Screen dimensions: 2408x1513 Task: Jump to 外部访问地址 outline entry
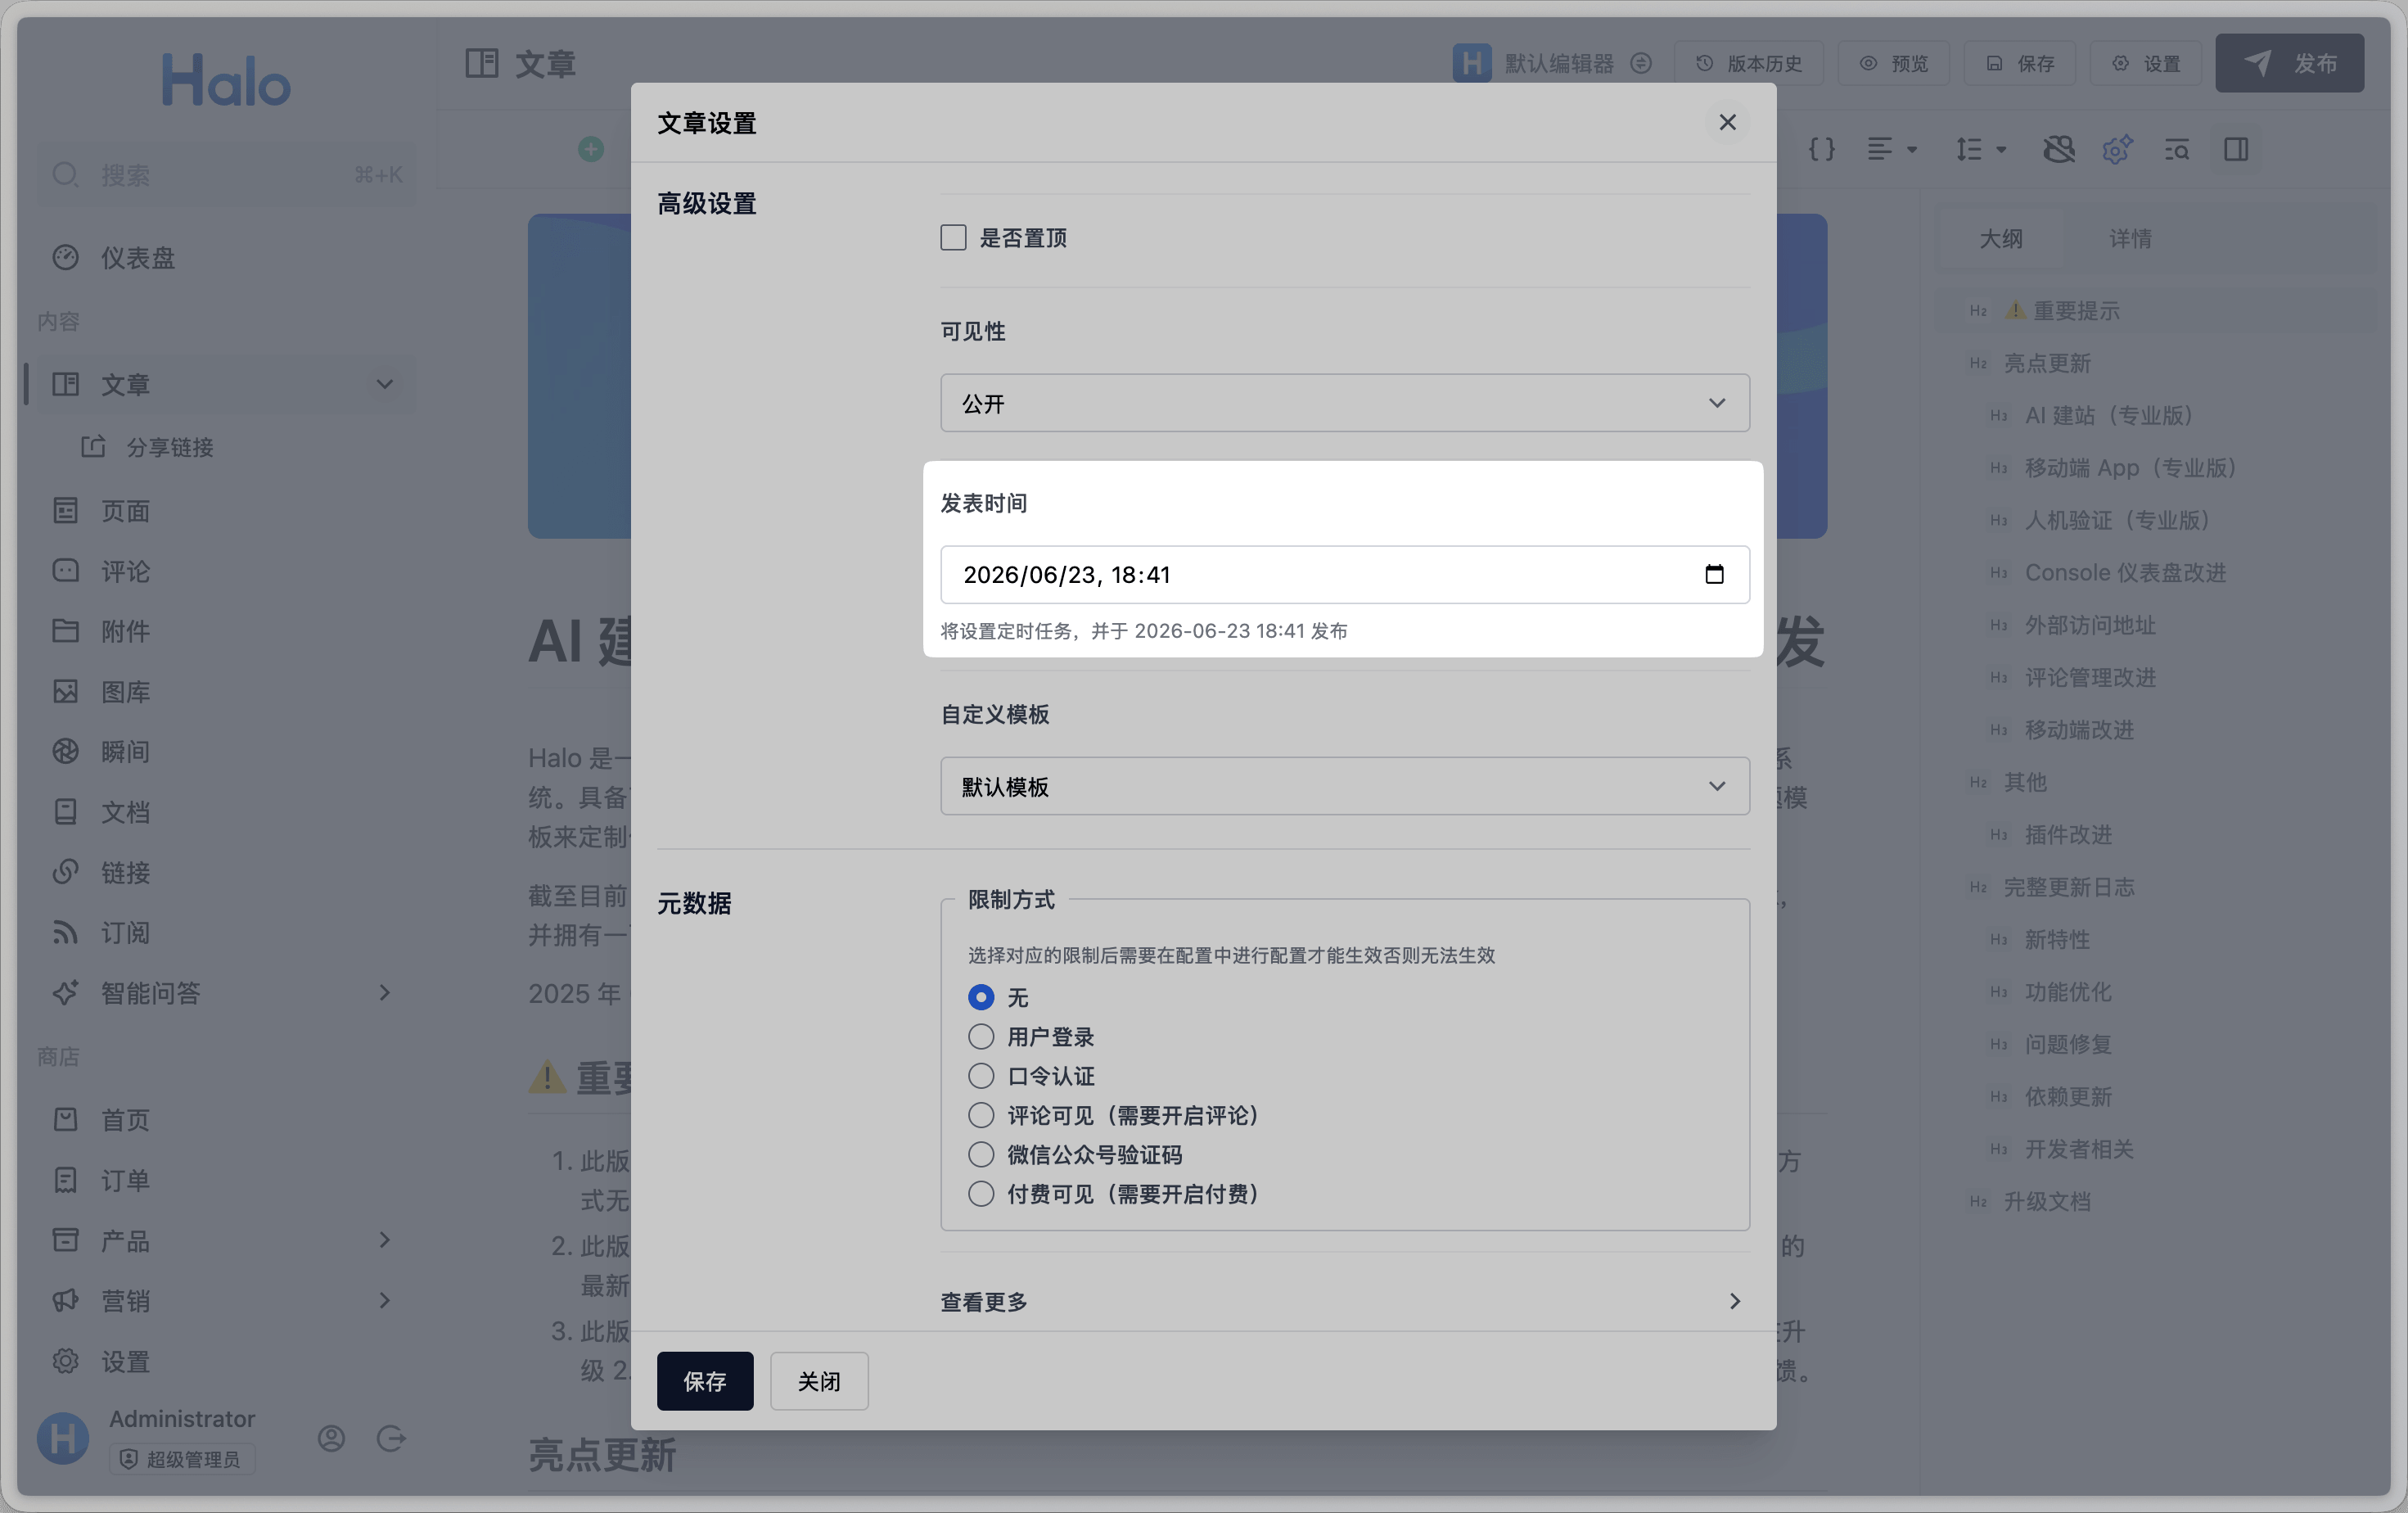(2090, 625)
